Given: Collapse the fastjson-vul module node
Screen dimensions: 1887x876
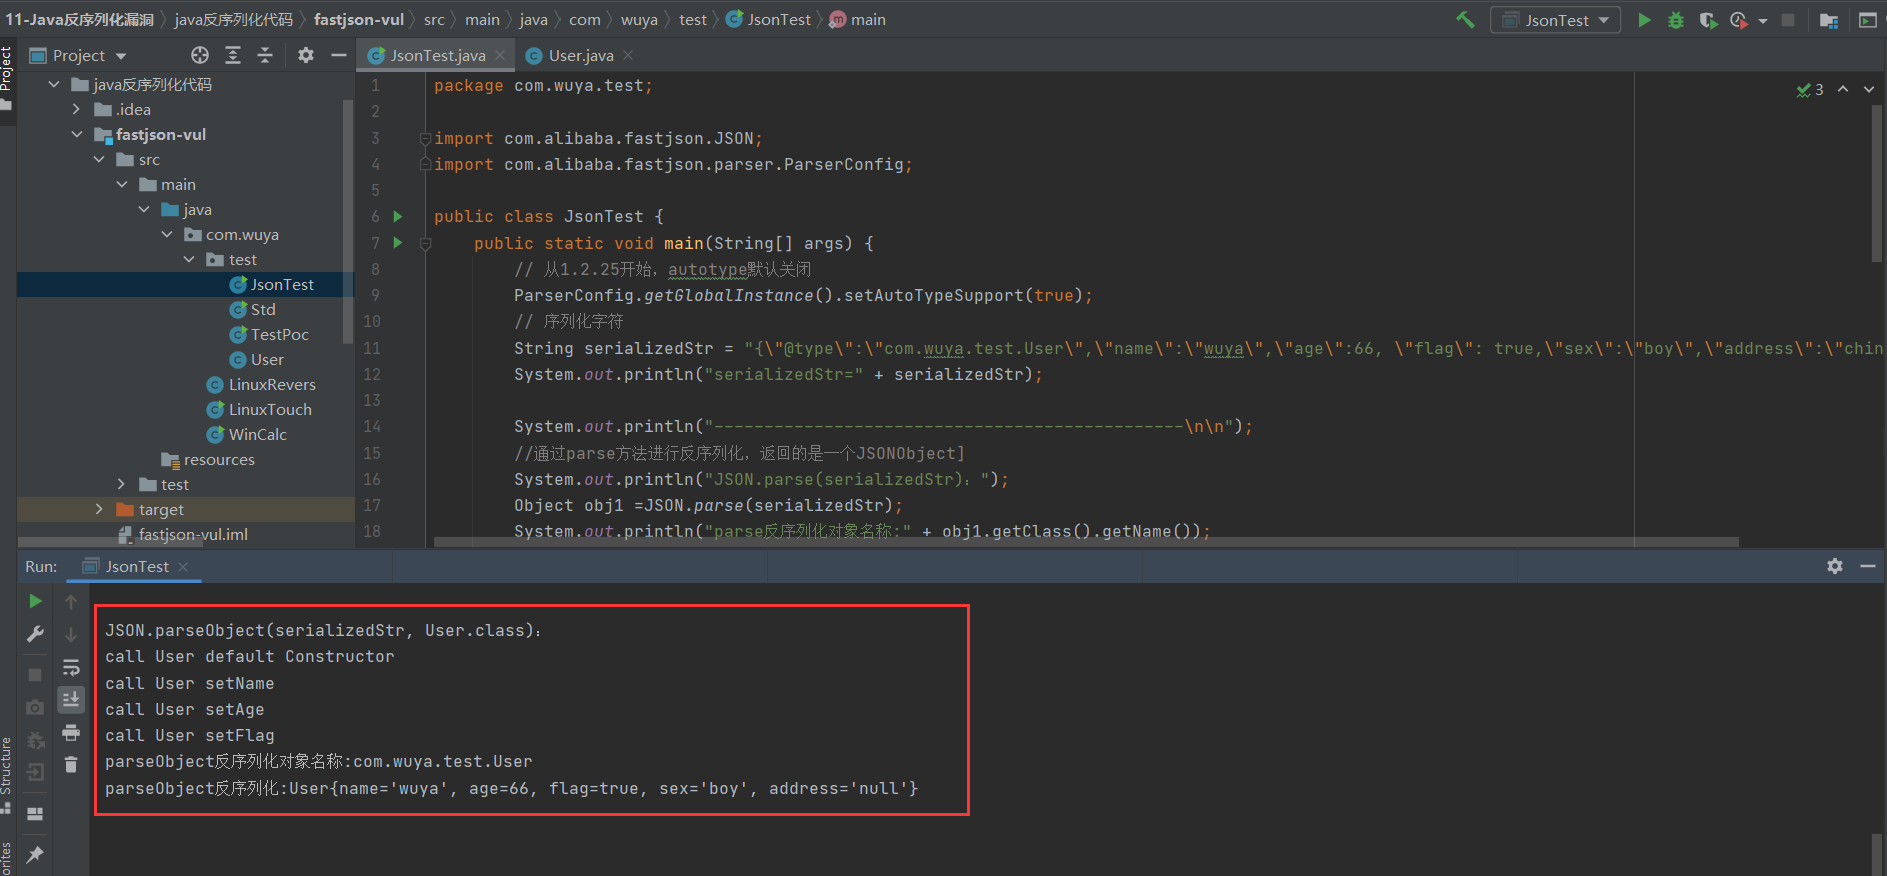Looking at the screenshot, I should click(77, 134).
